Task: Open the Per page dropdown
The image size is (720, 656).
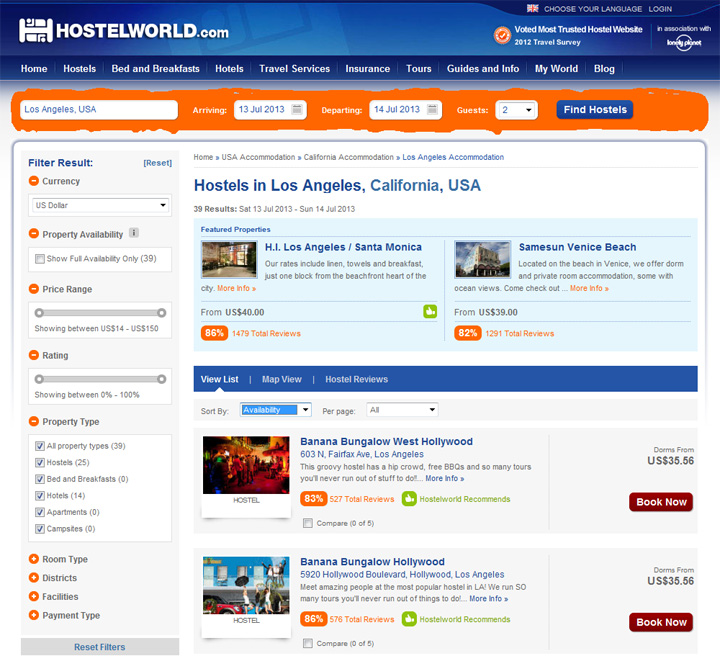Action: (402, 409)
